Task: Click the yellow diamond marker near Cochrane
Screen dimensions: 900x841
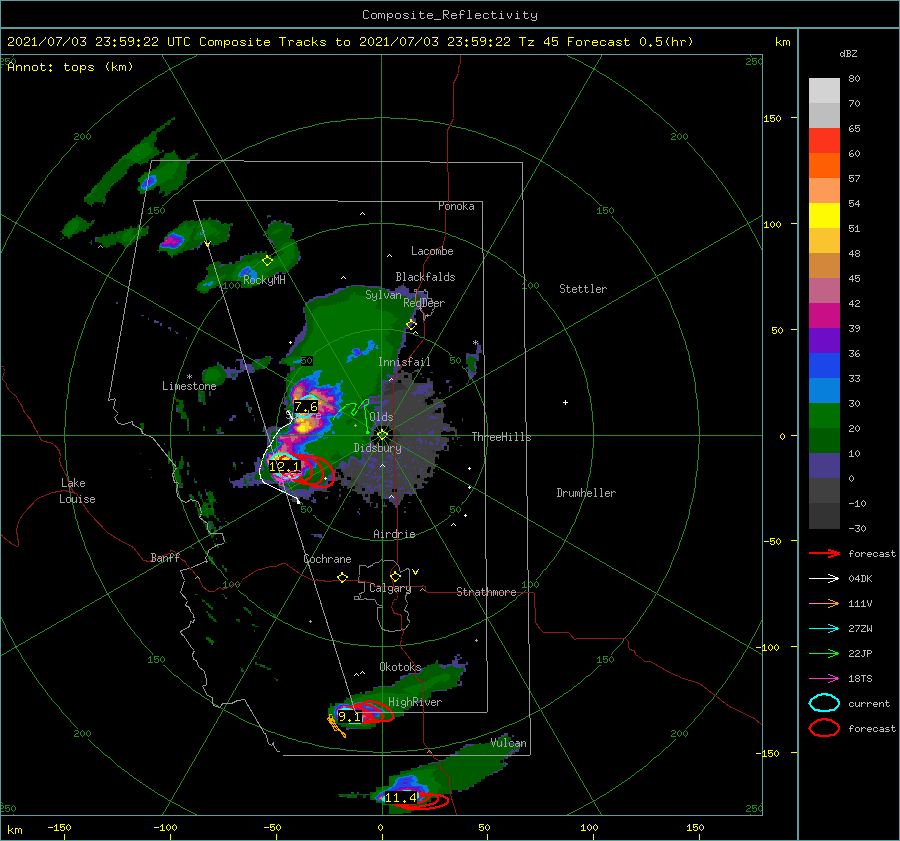Action: (343, 577)
